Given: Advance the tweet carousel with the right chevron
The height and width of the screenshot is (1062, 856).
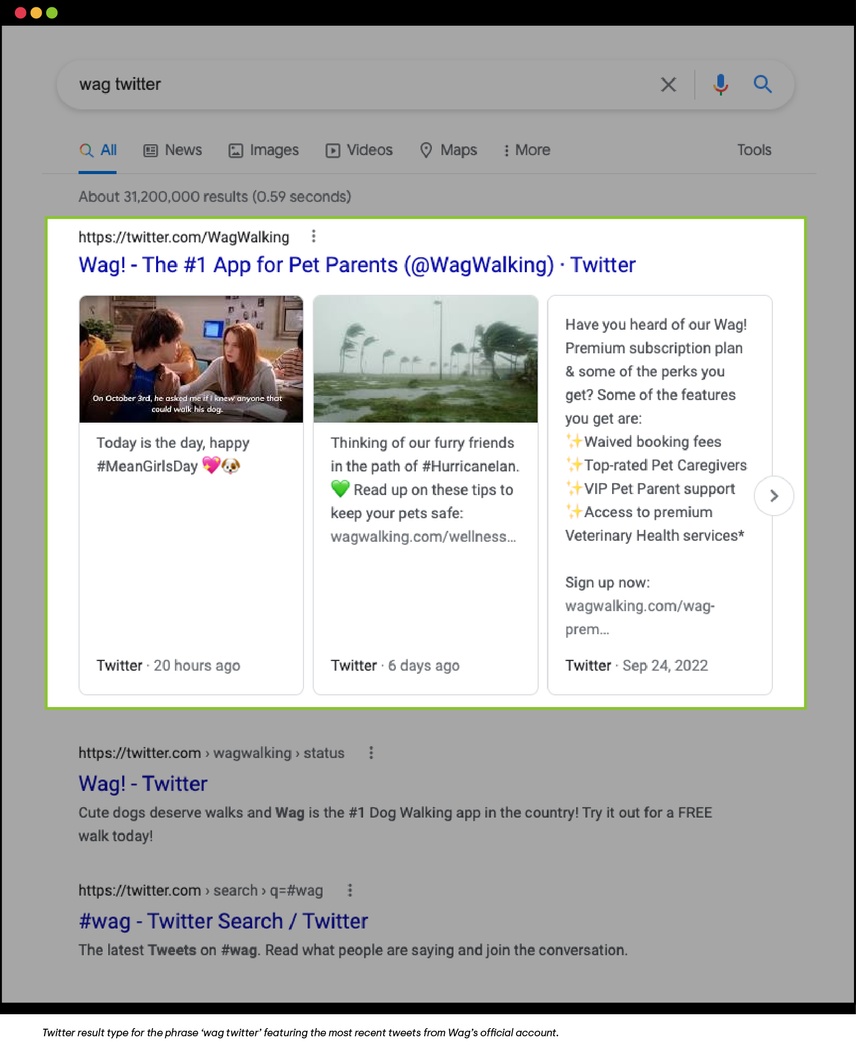Looking at the screenshot, I should 774,495.
